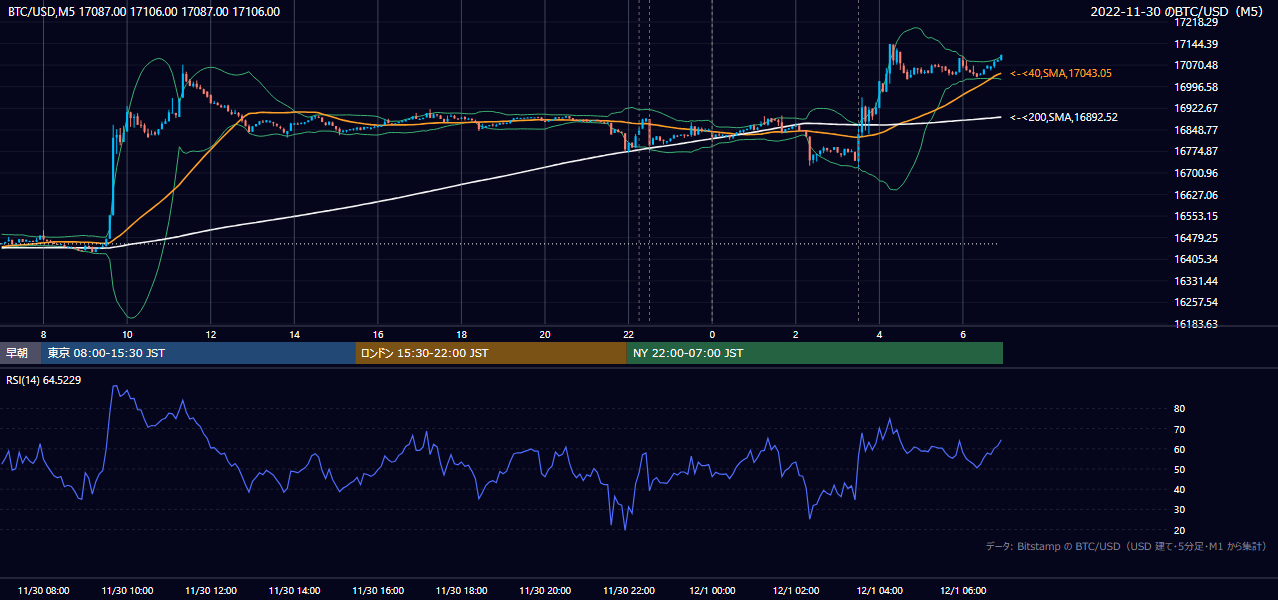
Task: Click price axis value 16848.77
Action: point(1195,130)
